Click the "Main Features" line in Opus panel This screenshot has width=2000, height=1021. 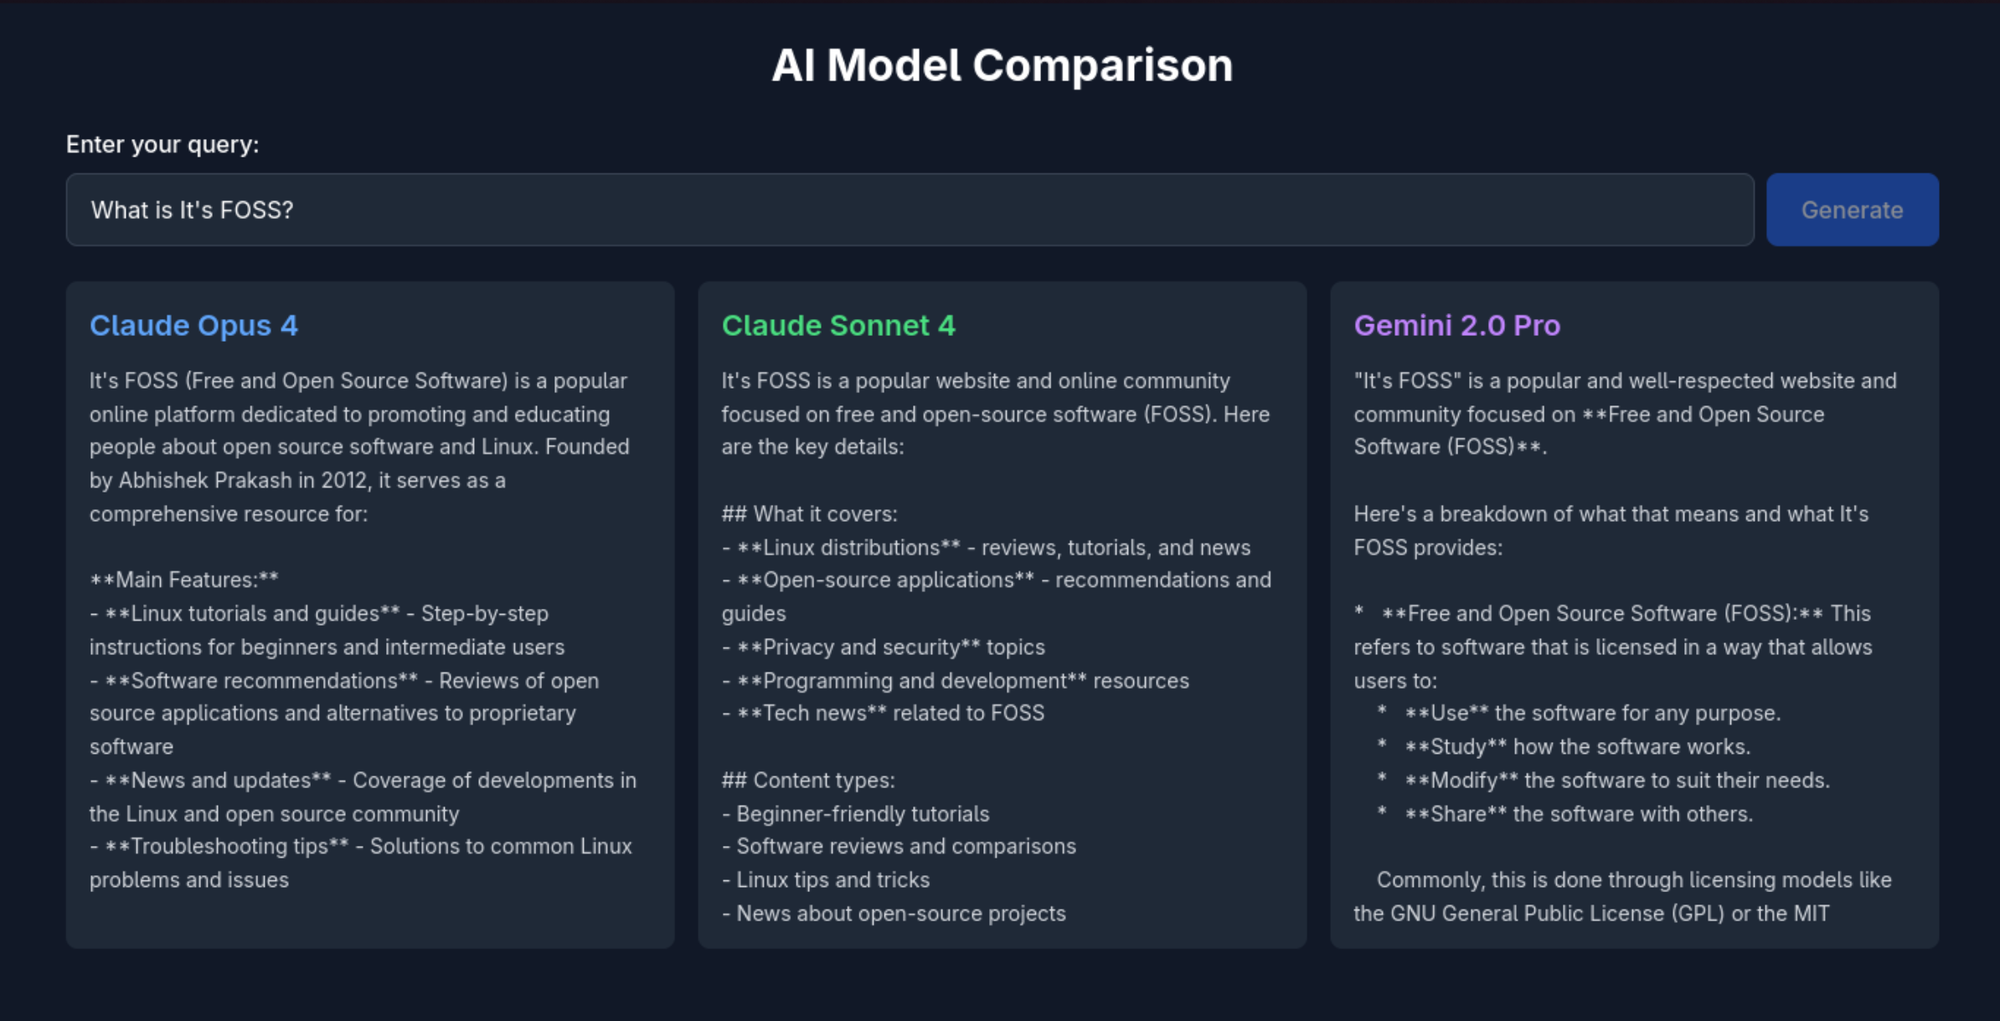tap(184, 580)
